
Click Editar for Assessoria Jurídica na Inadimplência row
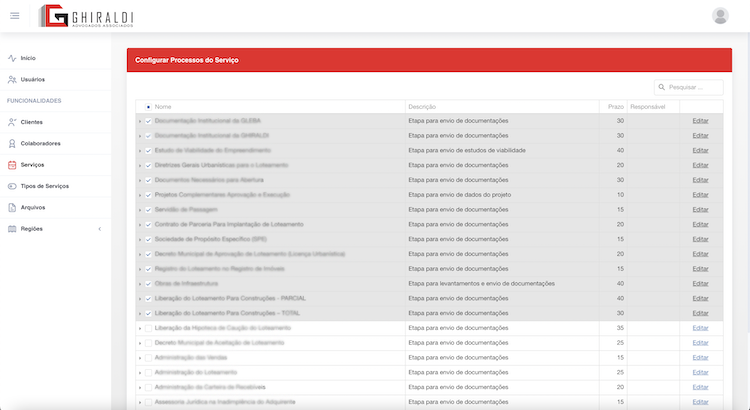pos(700,402)
